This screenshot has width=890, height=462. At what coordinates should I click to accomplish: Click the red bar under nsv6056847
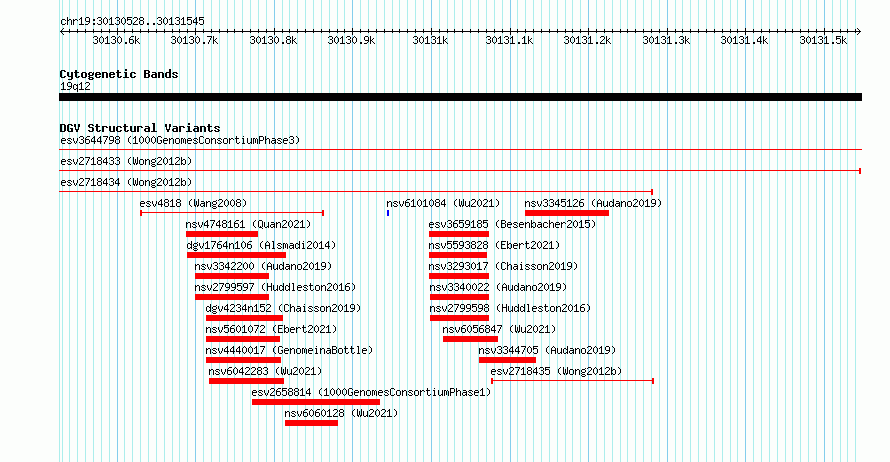(471, 339)
